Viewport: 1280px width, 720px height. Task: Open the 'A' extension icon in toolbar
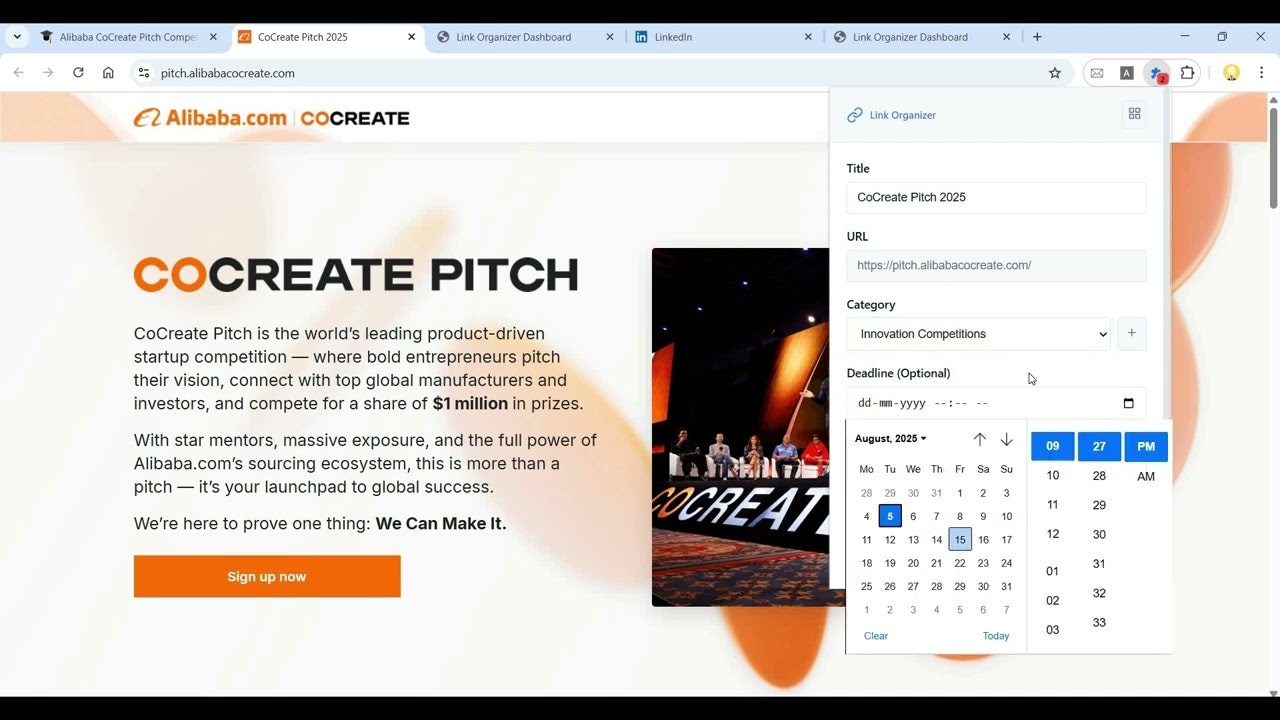(x=1127, y=73)
